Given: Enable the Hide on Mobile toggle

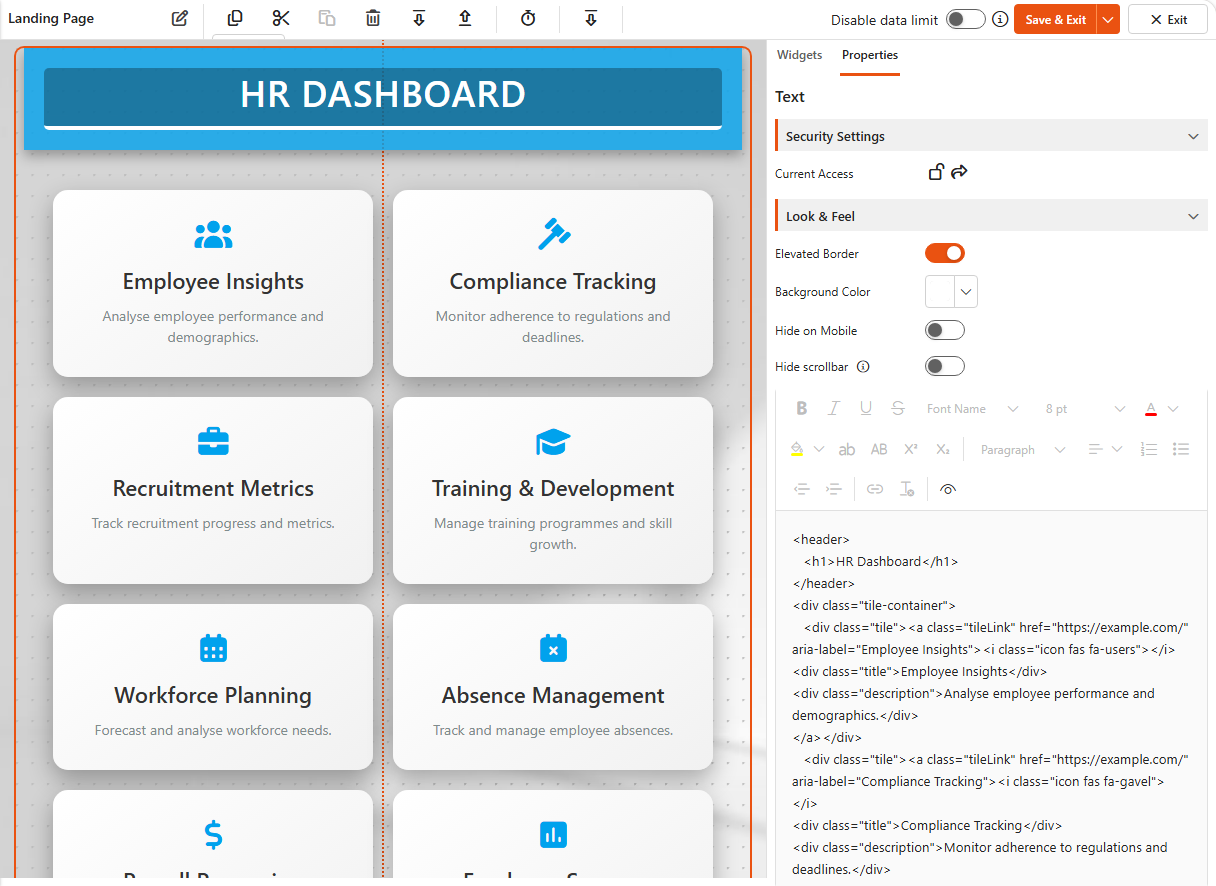Looking at the screenshot, I should click(x=945, y=330).
